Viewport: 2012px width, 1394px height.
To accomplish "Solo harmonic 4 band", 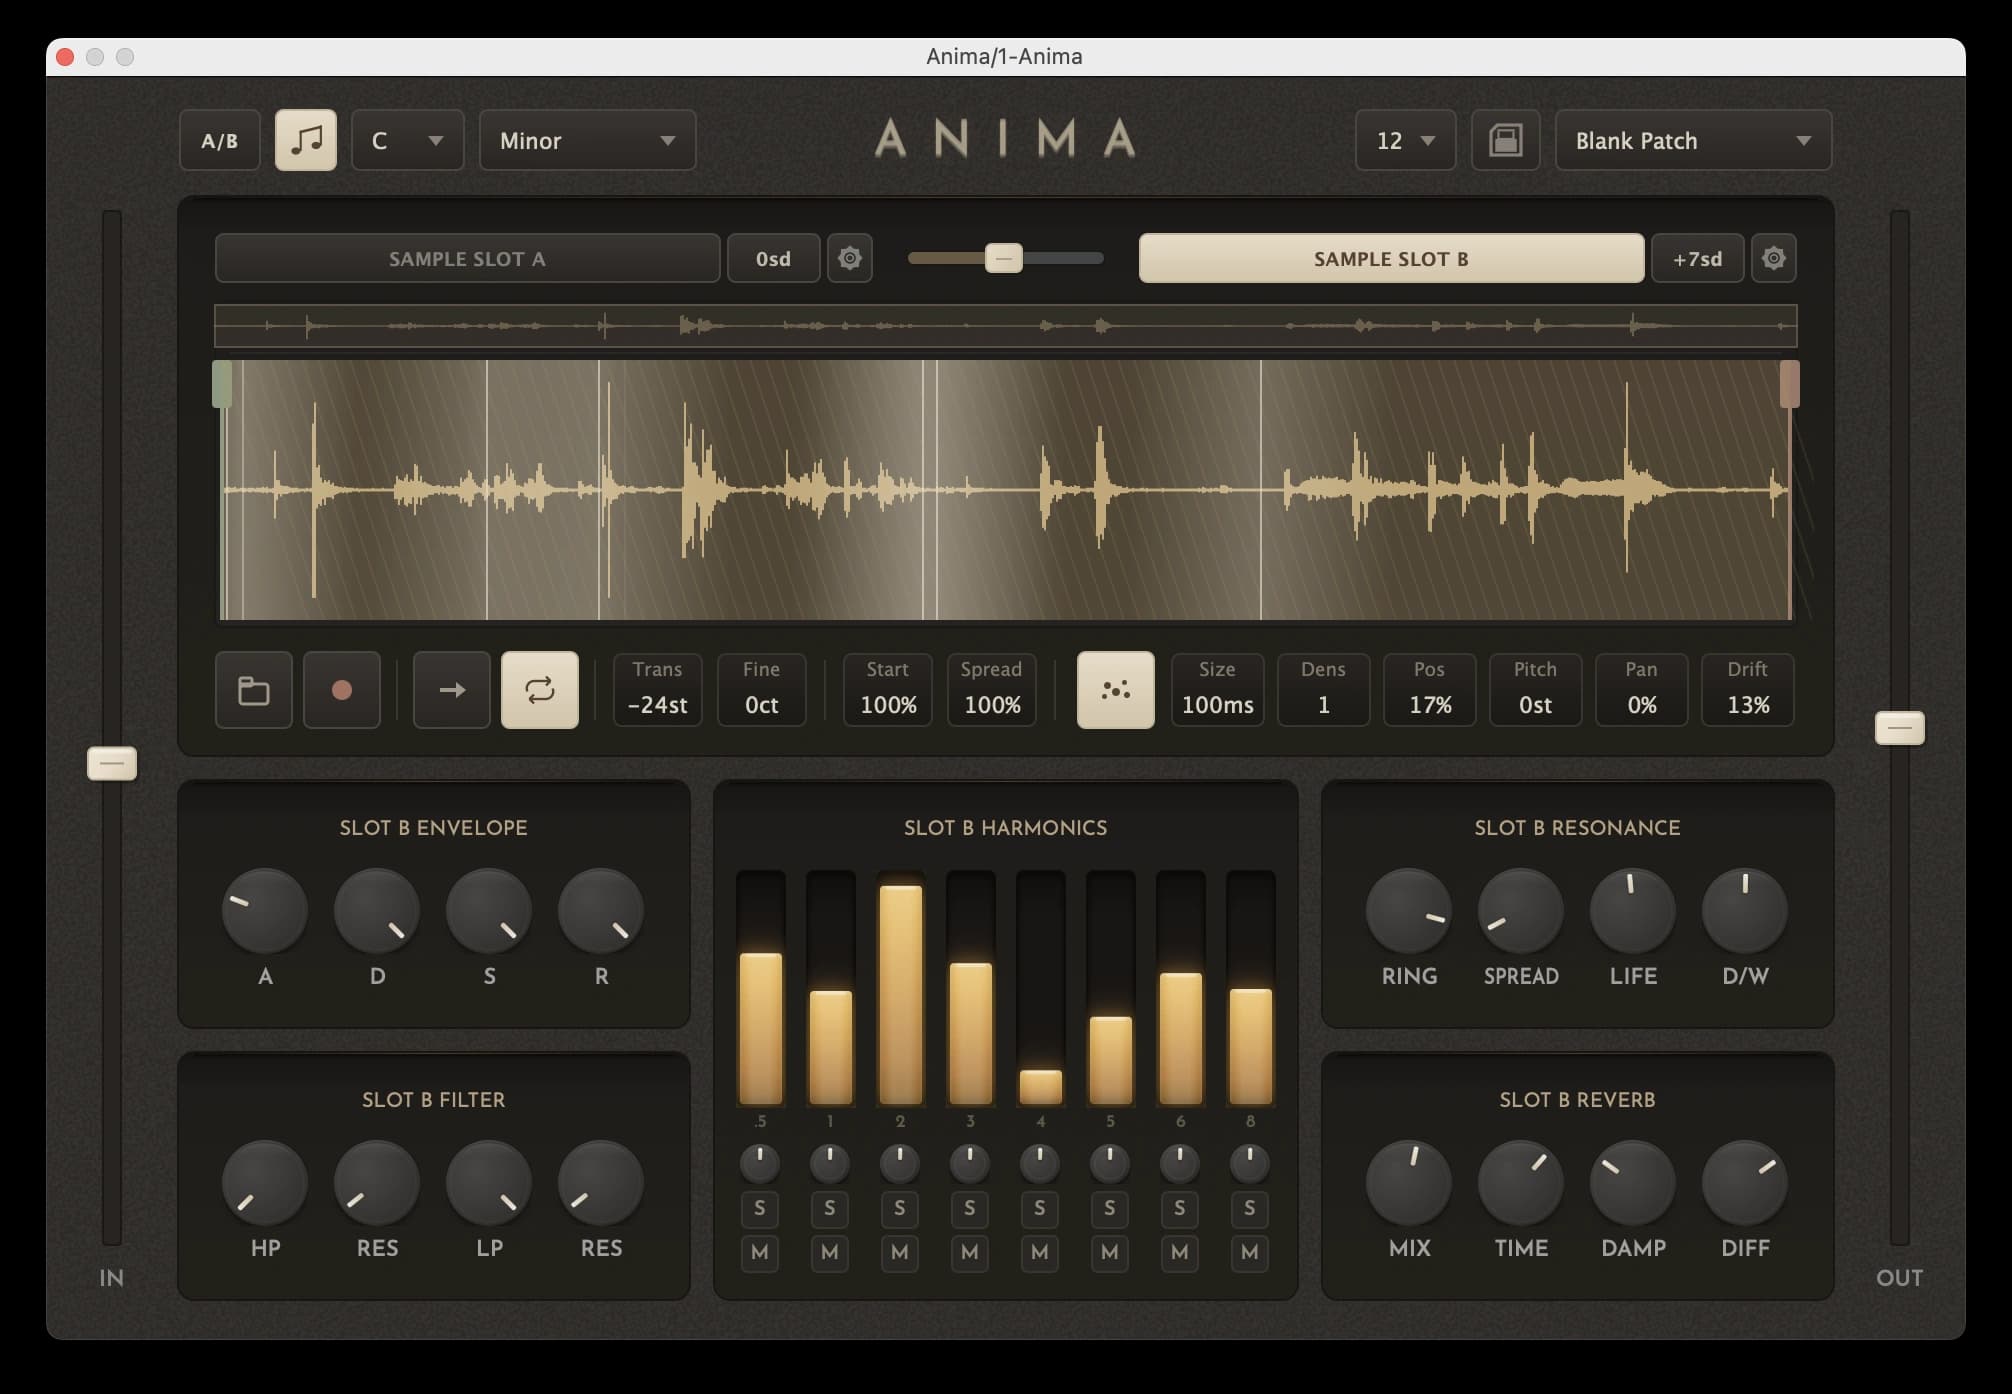I will (x=1040, y=1208).
